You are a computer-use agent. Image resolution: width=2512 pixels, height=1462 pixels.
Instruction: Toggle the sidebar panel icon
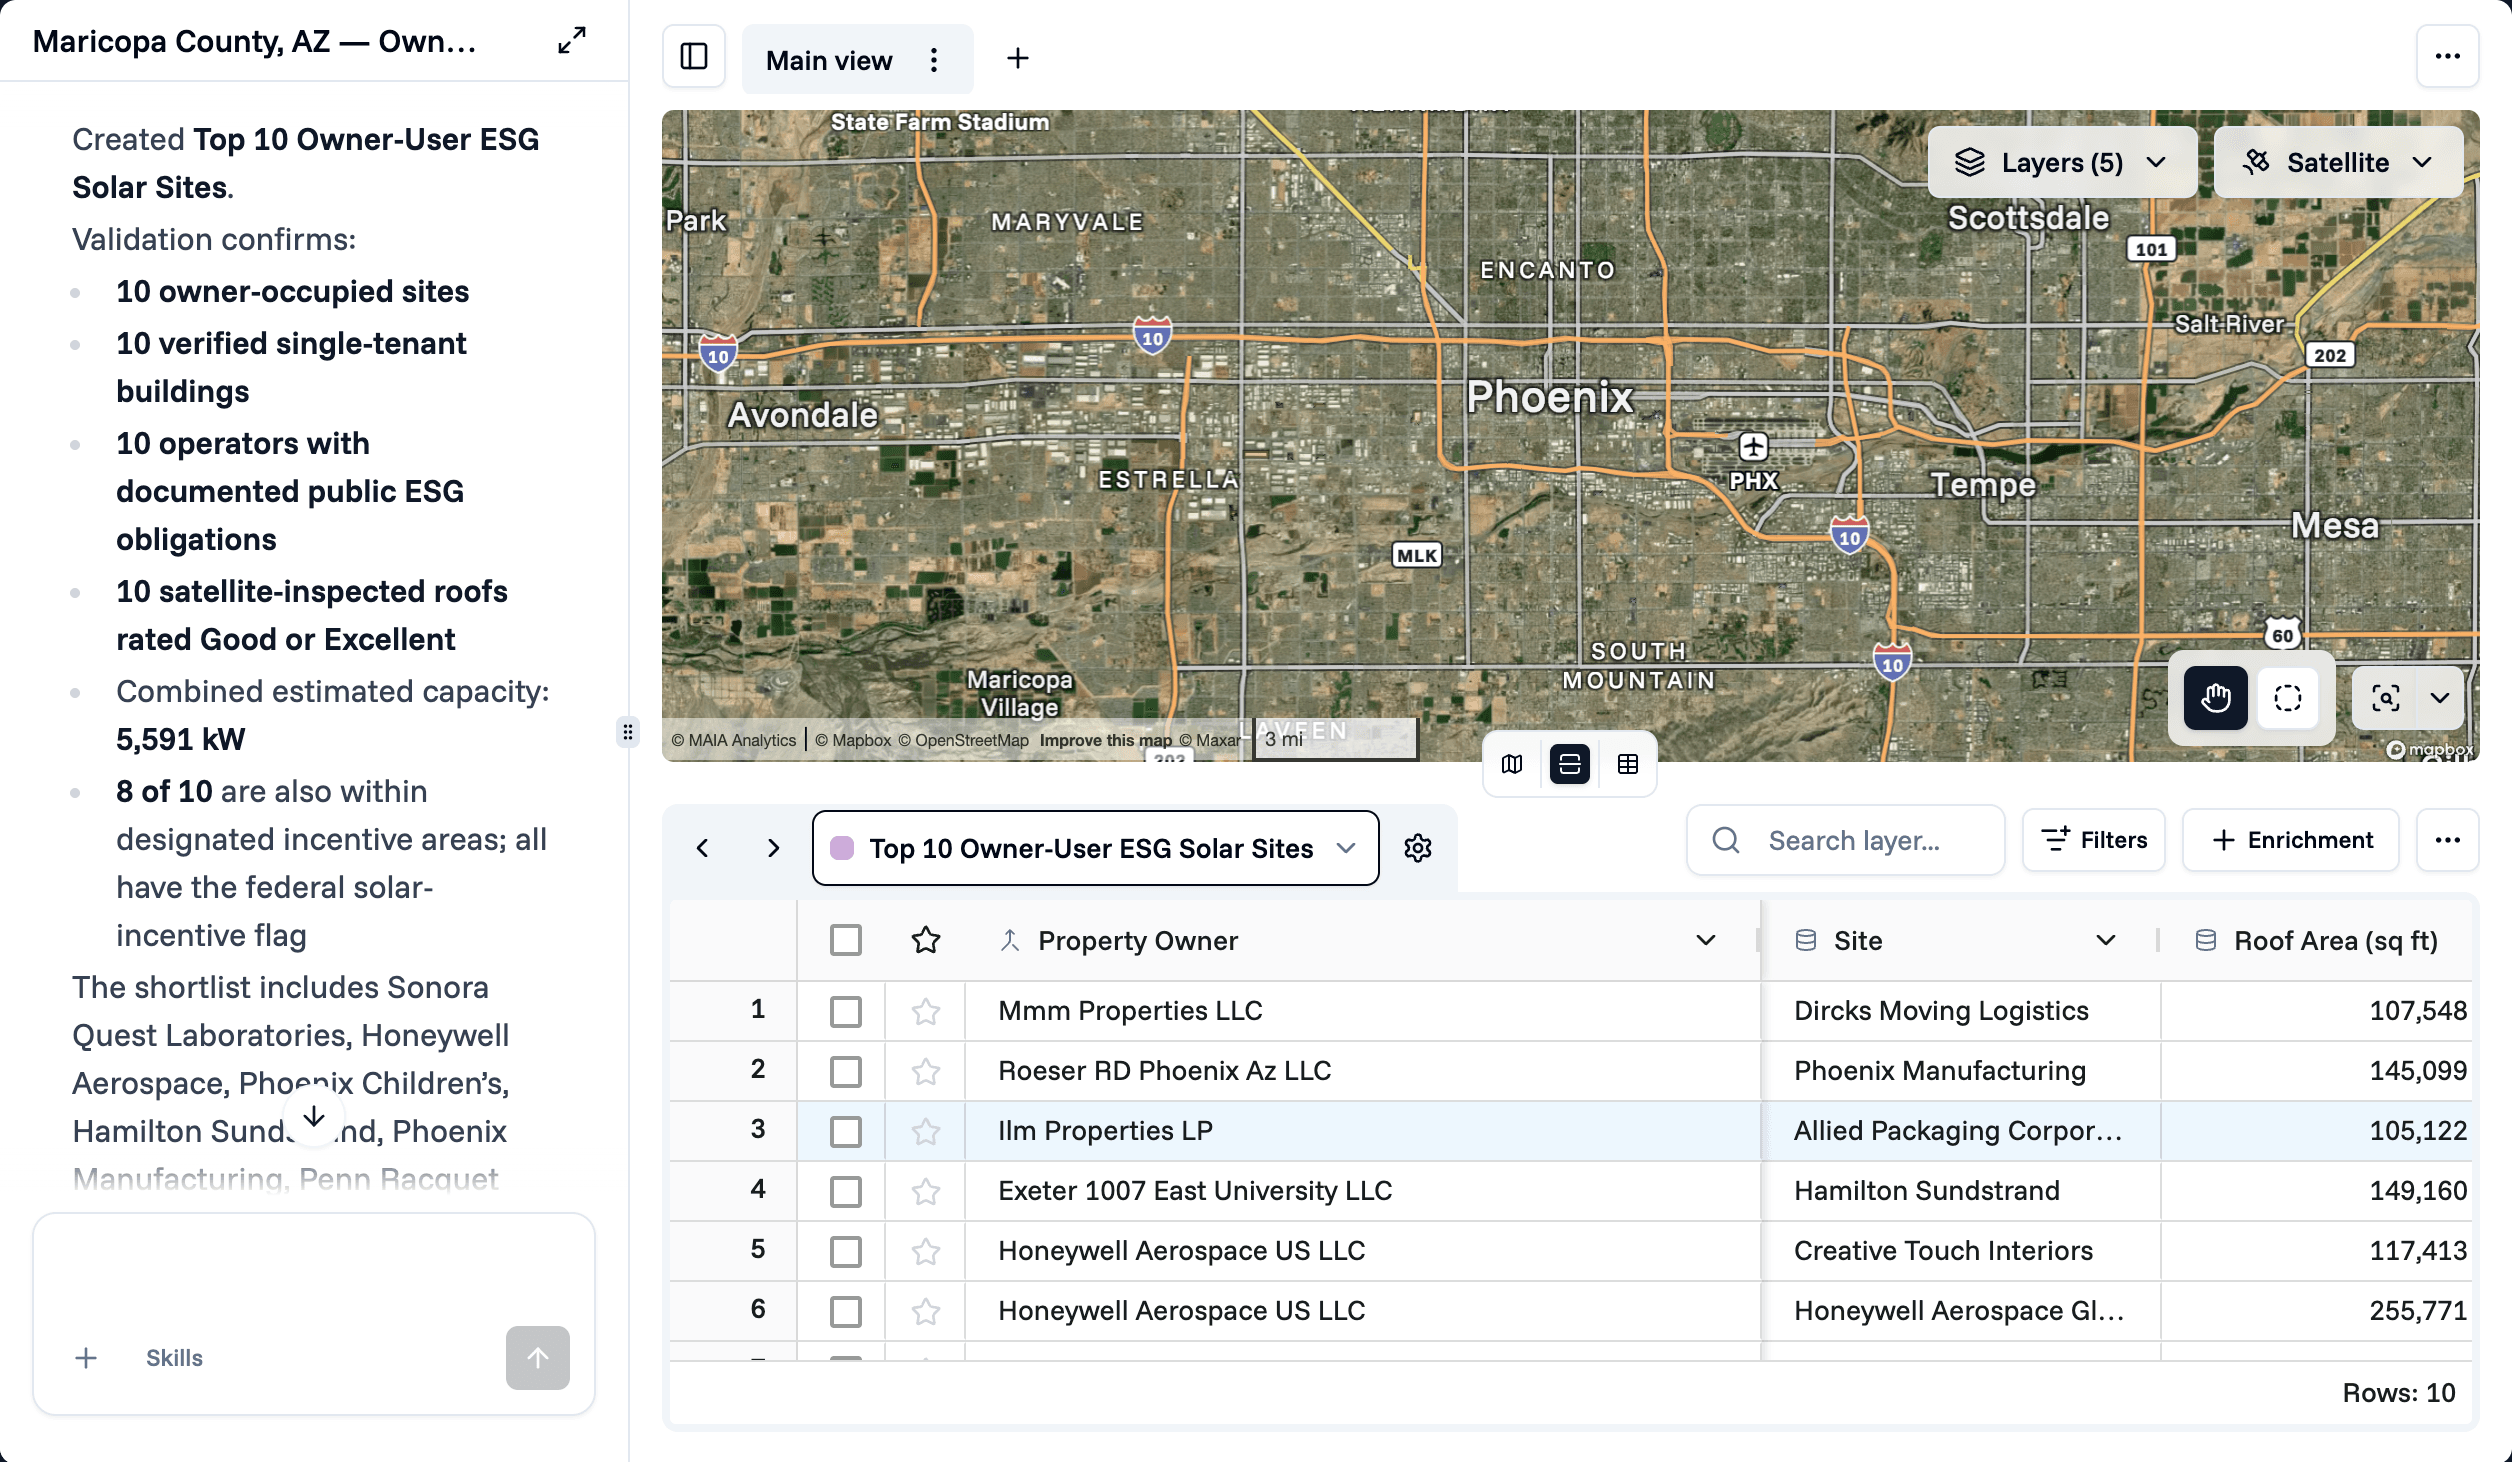coord(694,57)
